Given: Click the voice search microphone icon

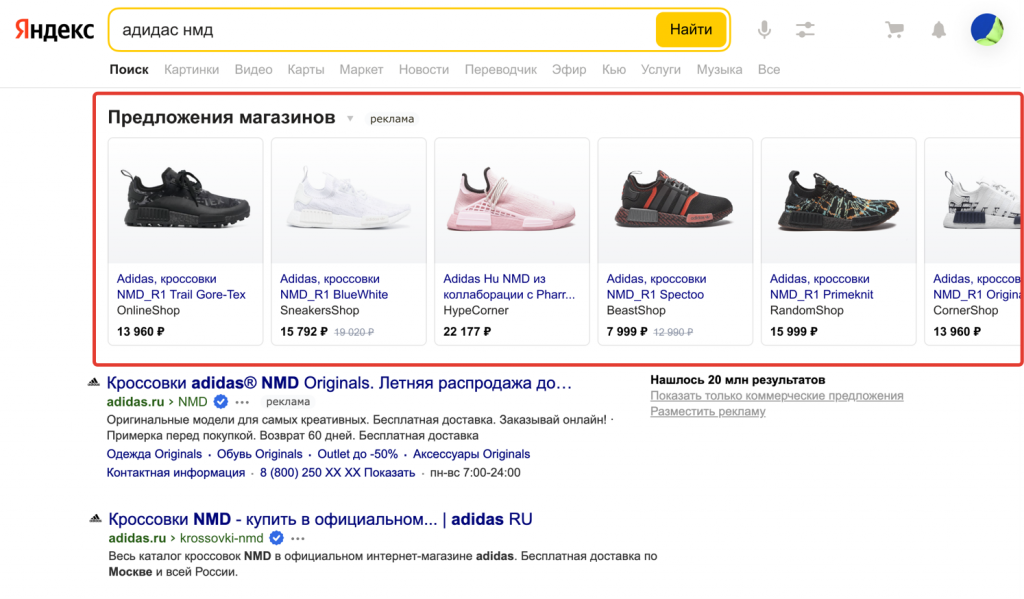Looking at the screenshot, I should (764, 30).
